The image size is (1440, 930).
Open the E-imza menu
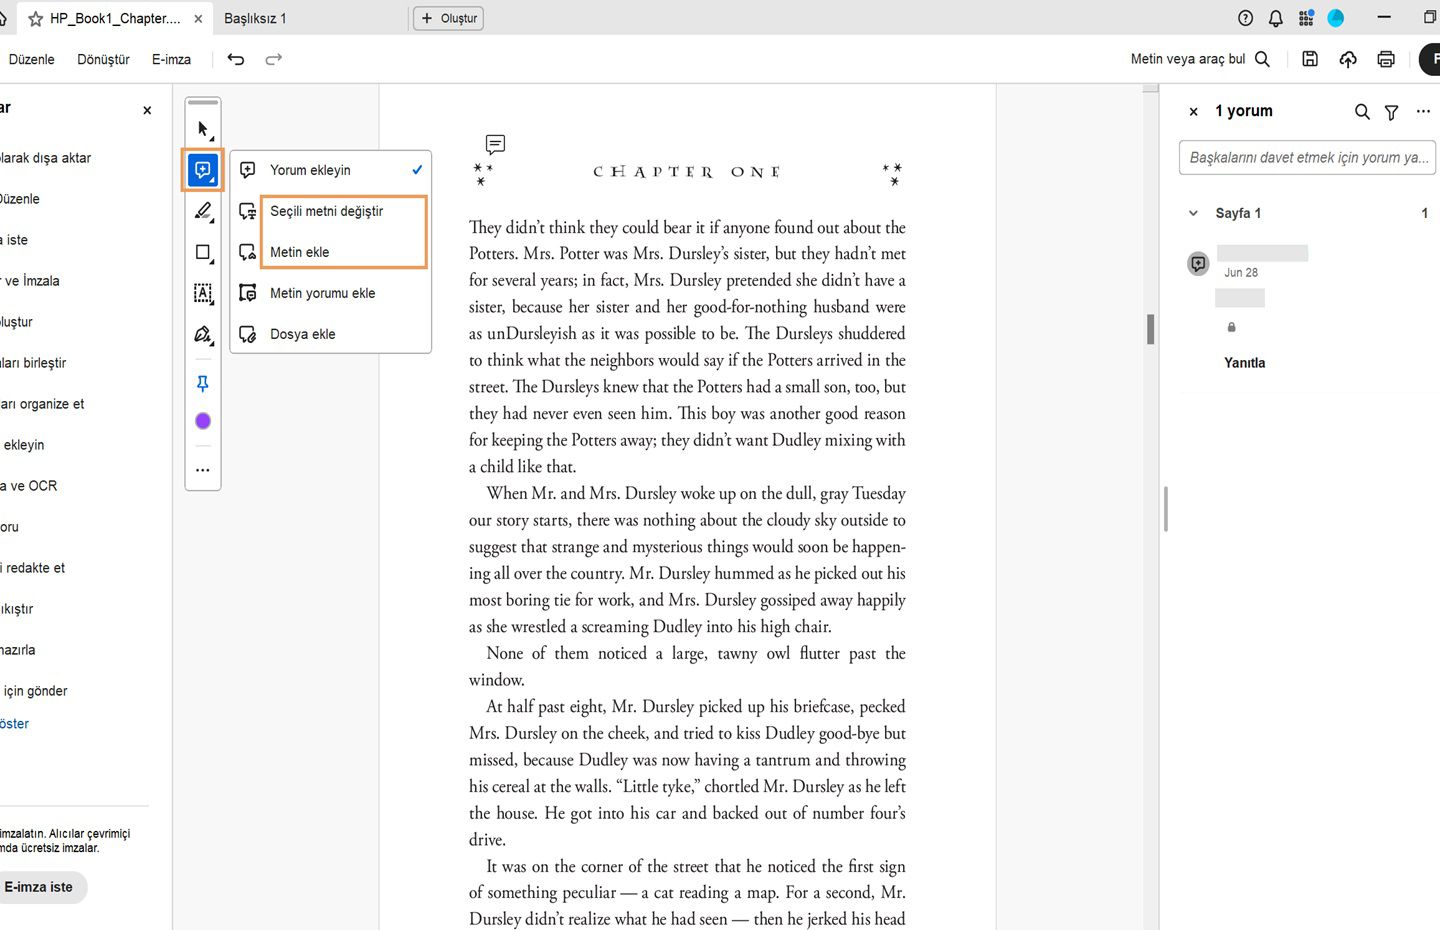tap(171, 59)
